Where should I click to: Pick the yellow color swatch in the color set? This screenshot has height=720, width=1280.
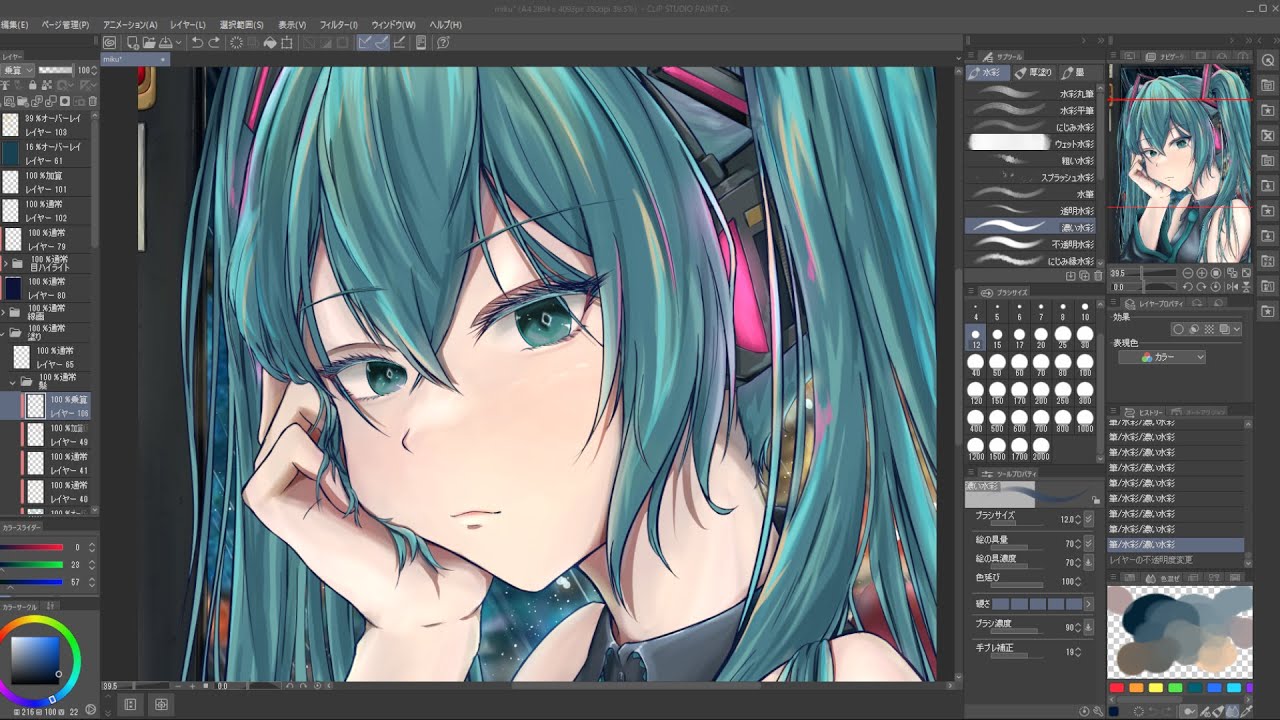[1156, 687]
